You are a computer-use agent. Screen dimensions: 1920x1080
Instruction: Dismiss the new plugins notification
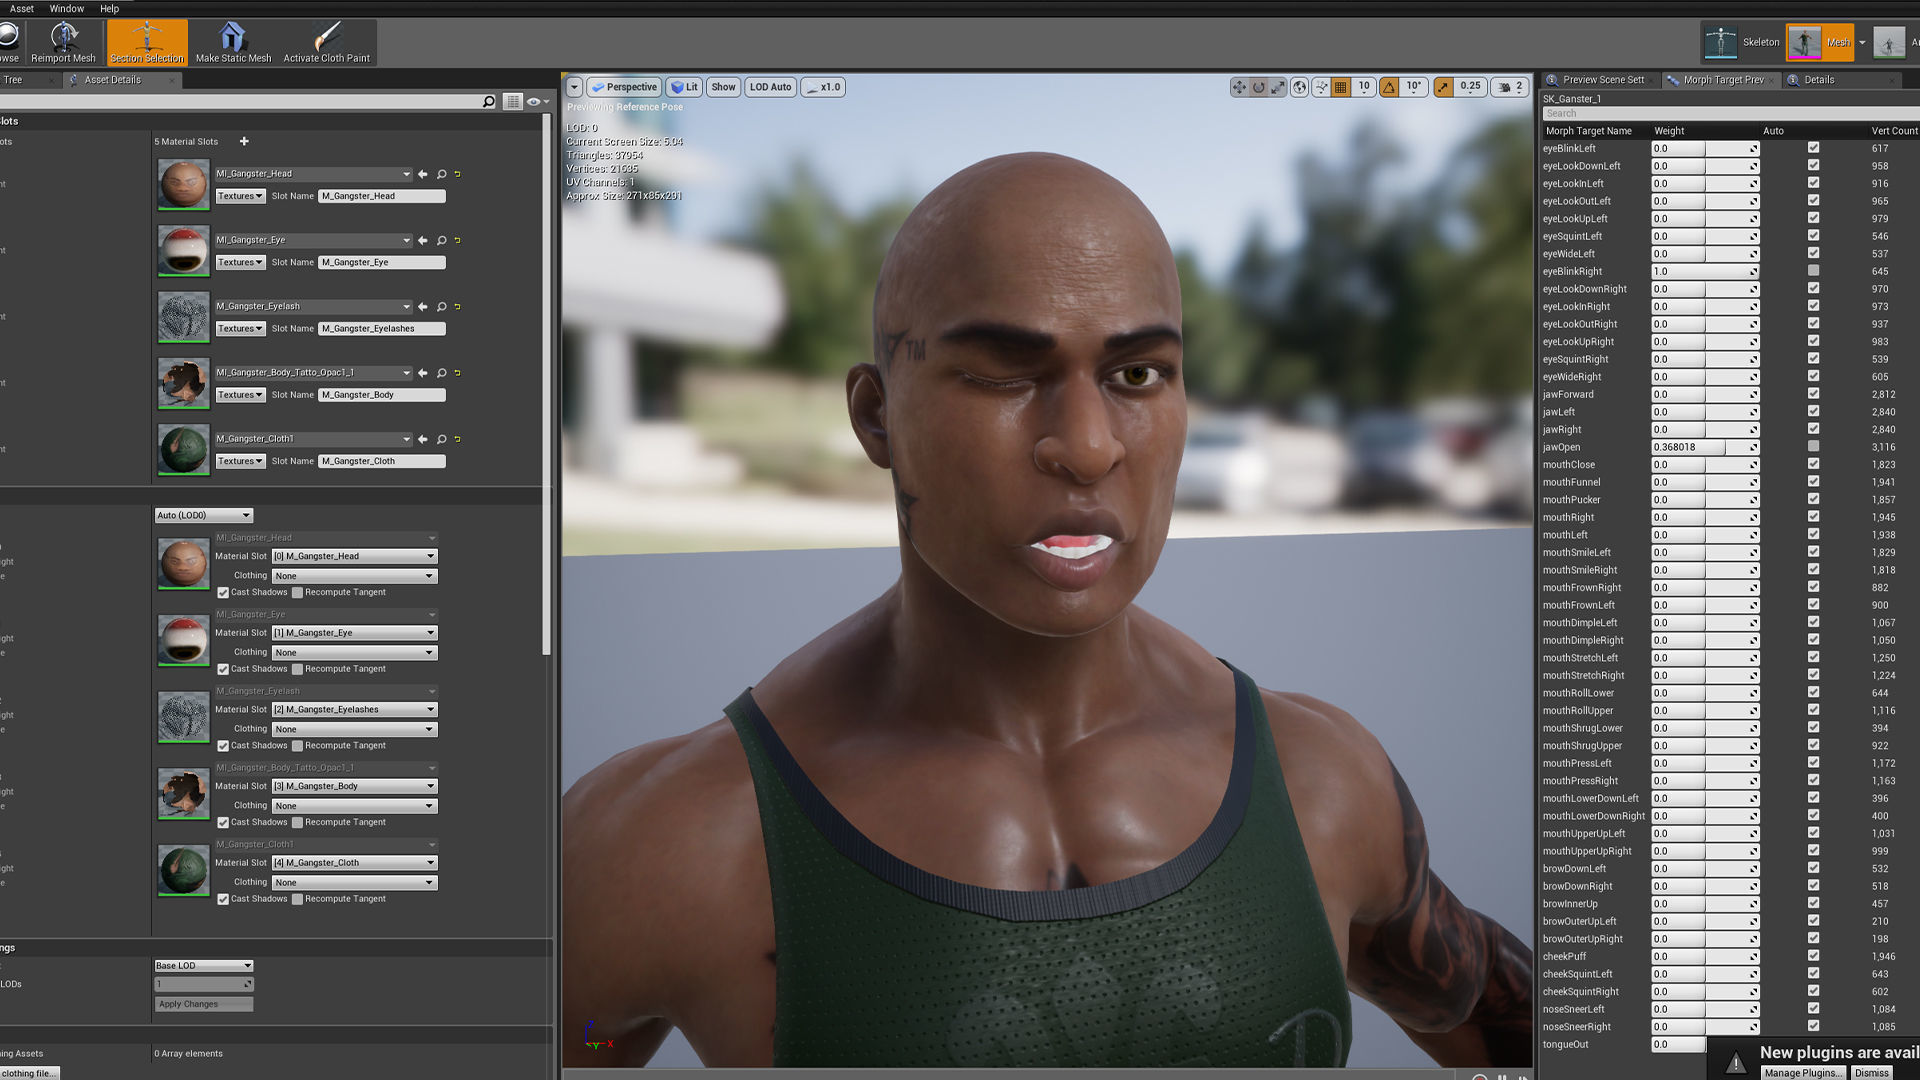[1871, 1072]
